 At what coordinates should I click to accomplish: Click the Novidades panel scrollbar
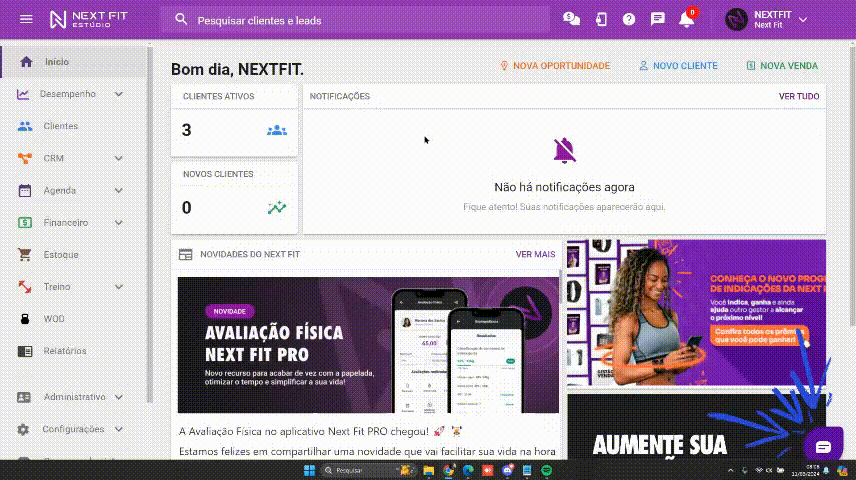click(x=561, y=287)
